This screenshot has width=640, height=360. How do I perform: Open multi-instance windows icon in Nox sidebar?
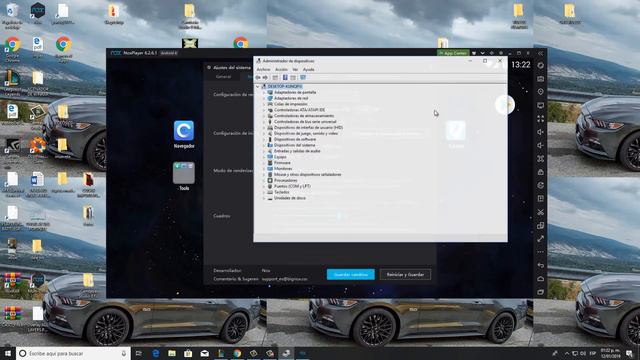point(540,226)
